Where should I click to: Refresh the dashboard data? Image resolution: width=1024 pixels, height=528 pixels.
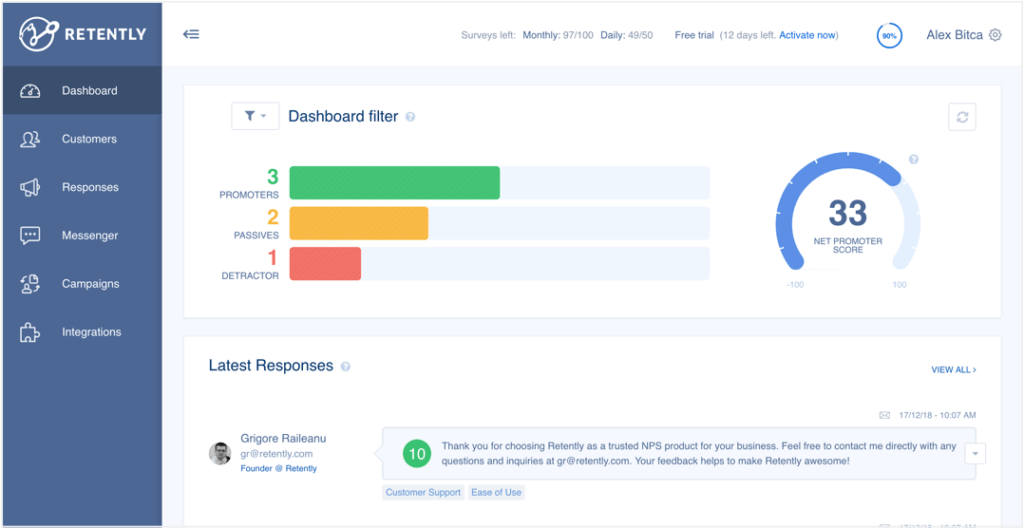pyautogui.click(x=962, y=117)
